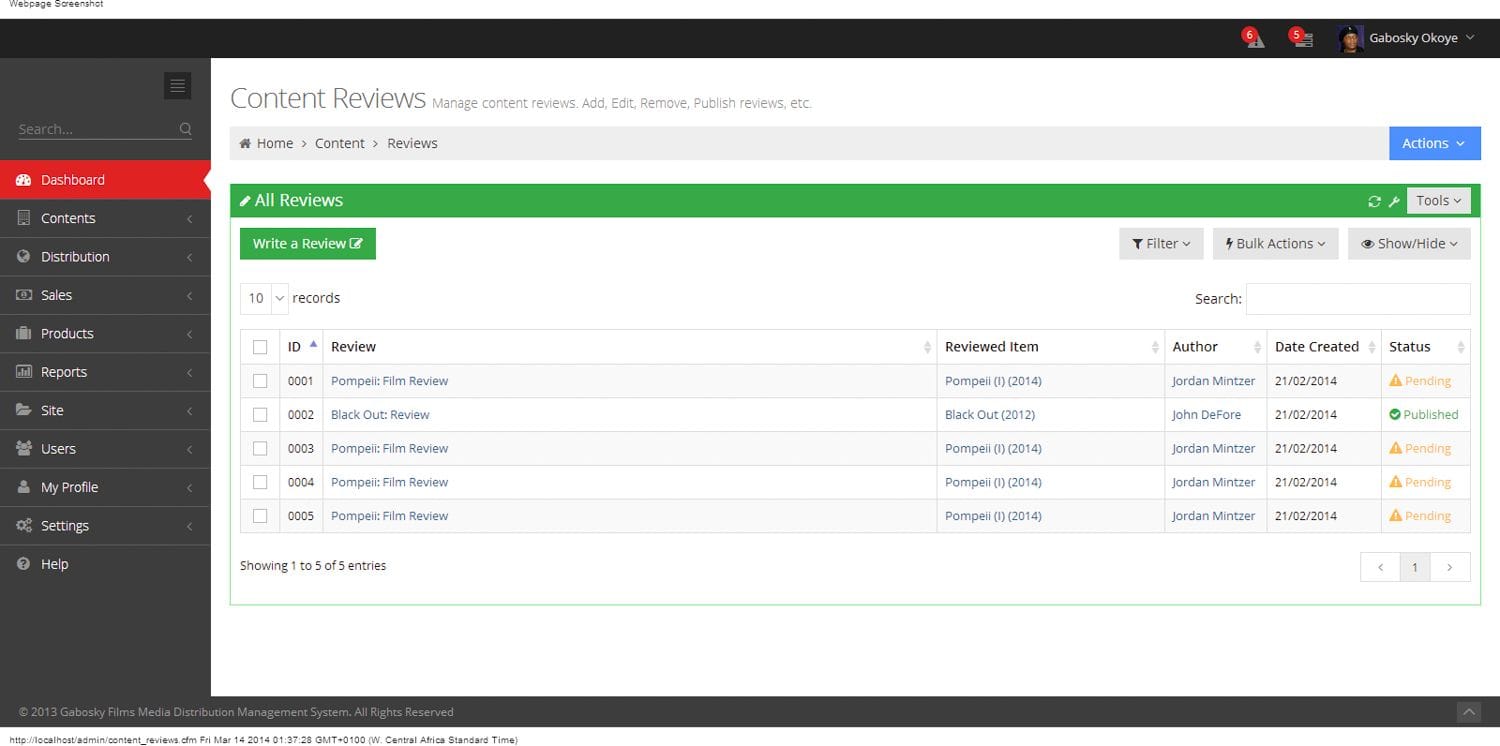Sort table by the Date Created header

[1324, 347]
